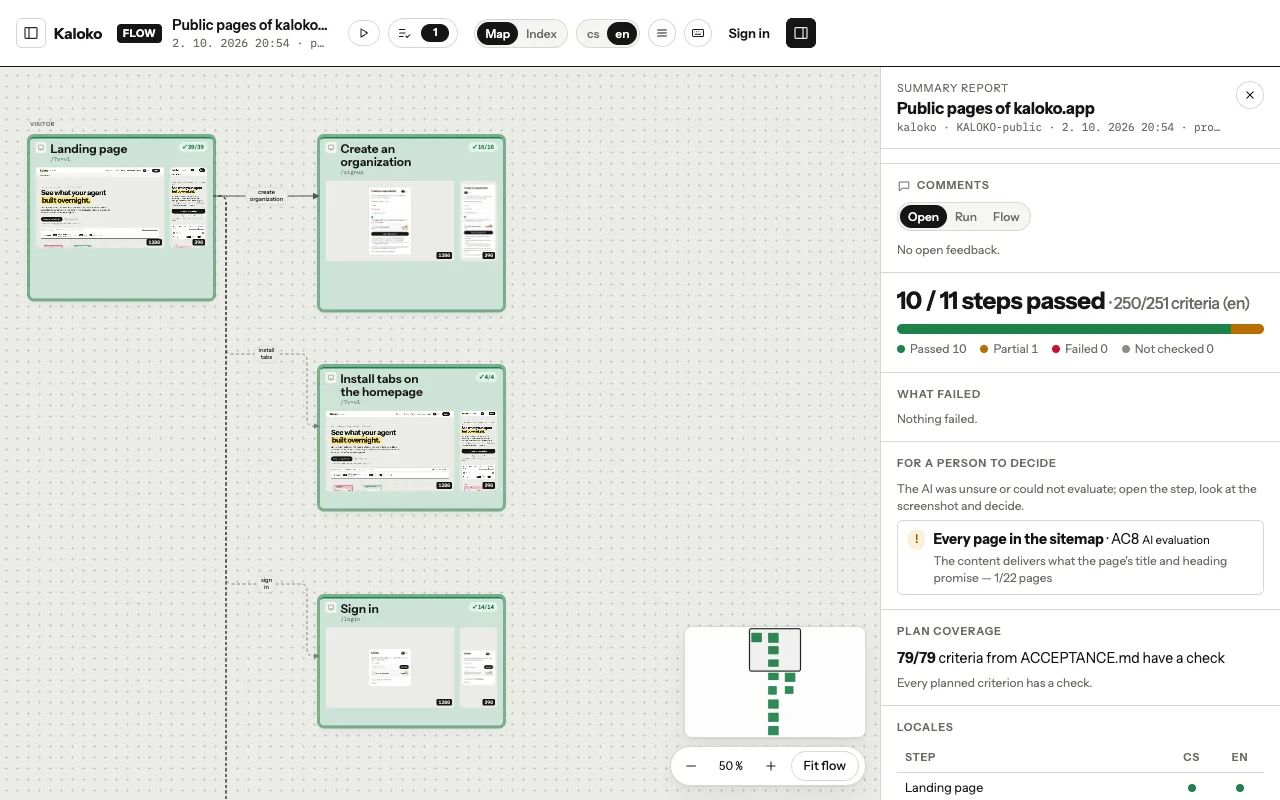Open the Kaloko home link
Viewport: 1280px width, 800px height.
(x=78, y=33)
